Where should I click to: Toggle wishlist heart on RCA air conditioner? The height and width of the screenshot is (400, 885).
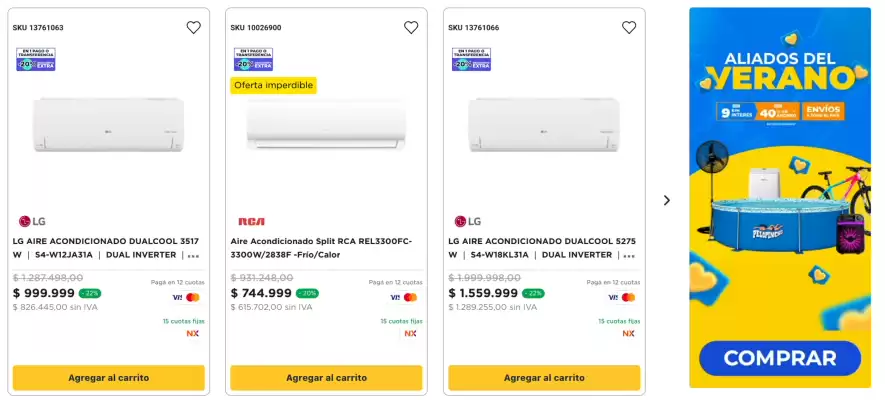point(411,28)
